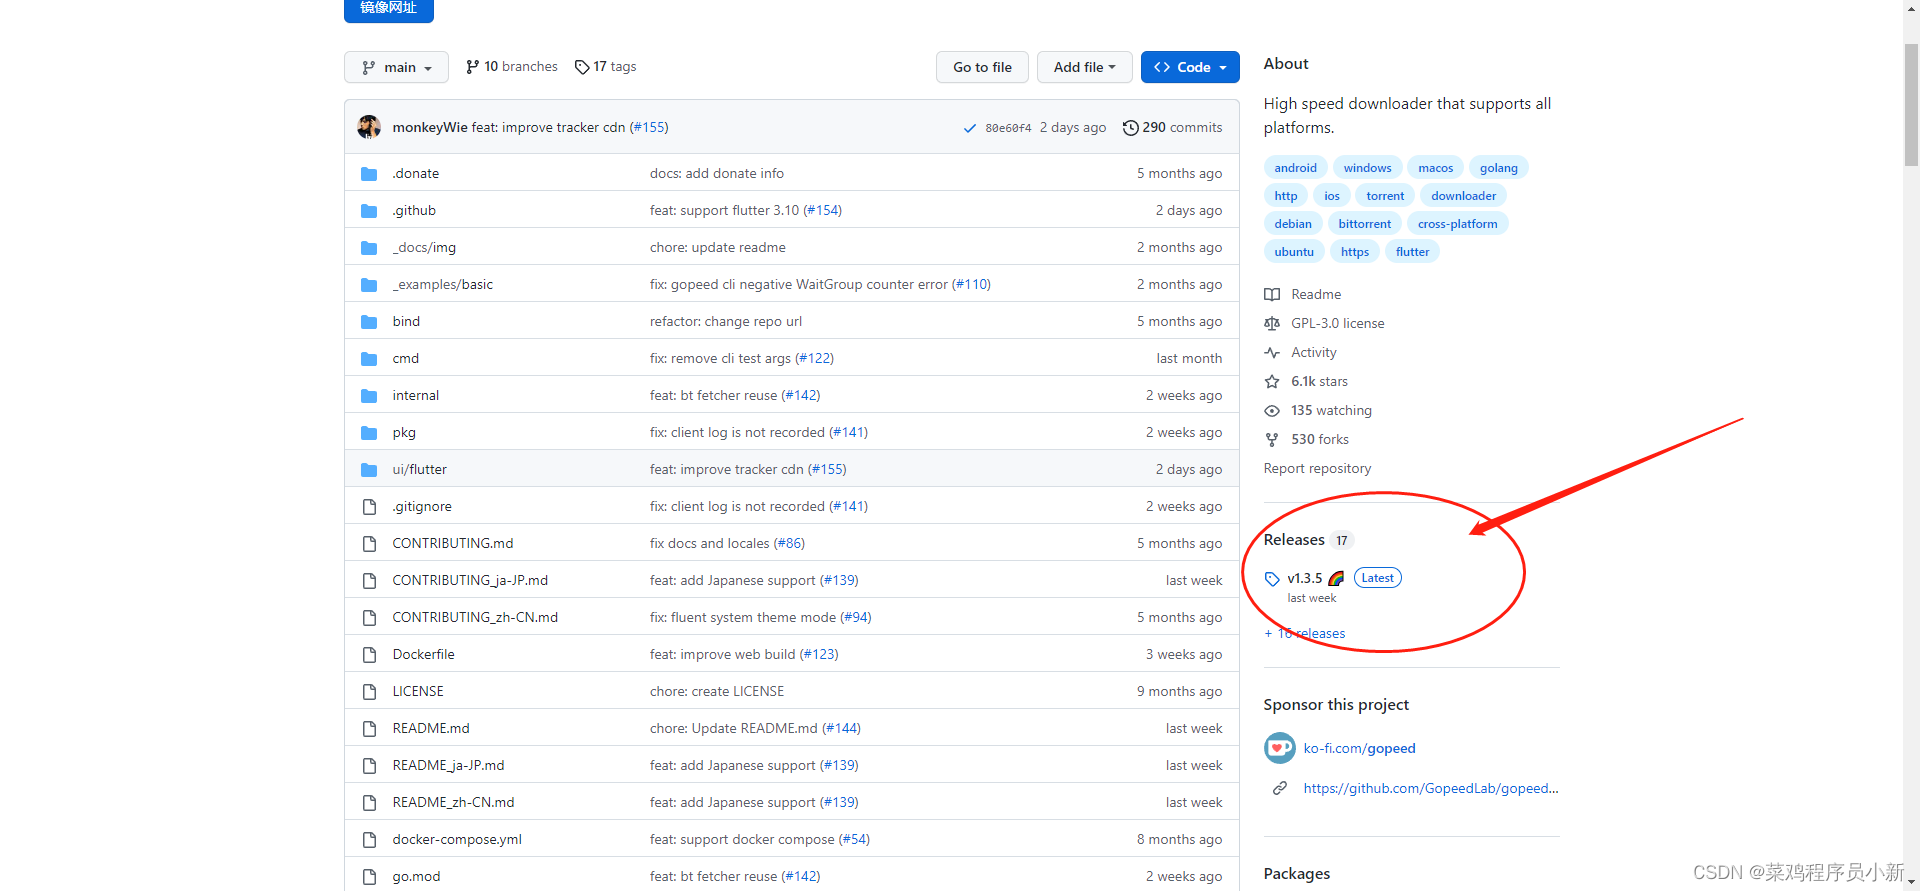Screen dimensions: 1920x891
Task: Click the README.md file icon
Action: (x=369, y=729)
